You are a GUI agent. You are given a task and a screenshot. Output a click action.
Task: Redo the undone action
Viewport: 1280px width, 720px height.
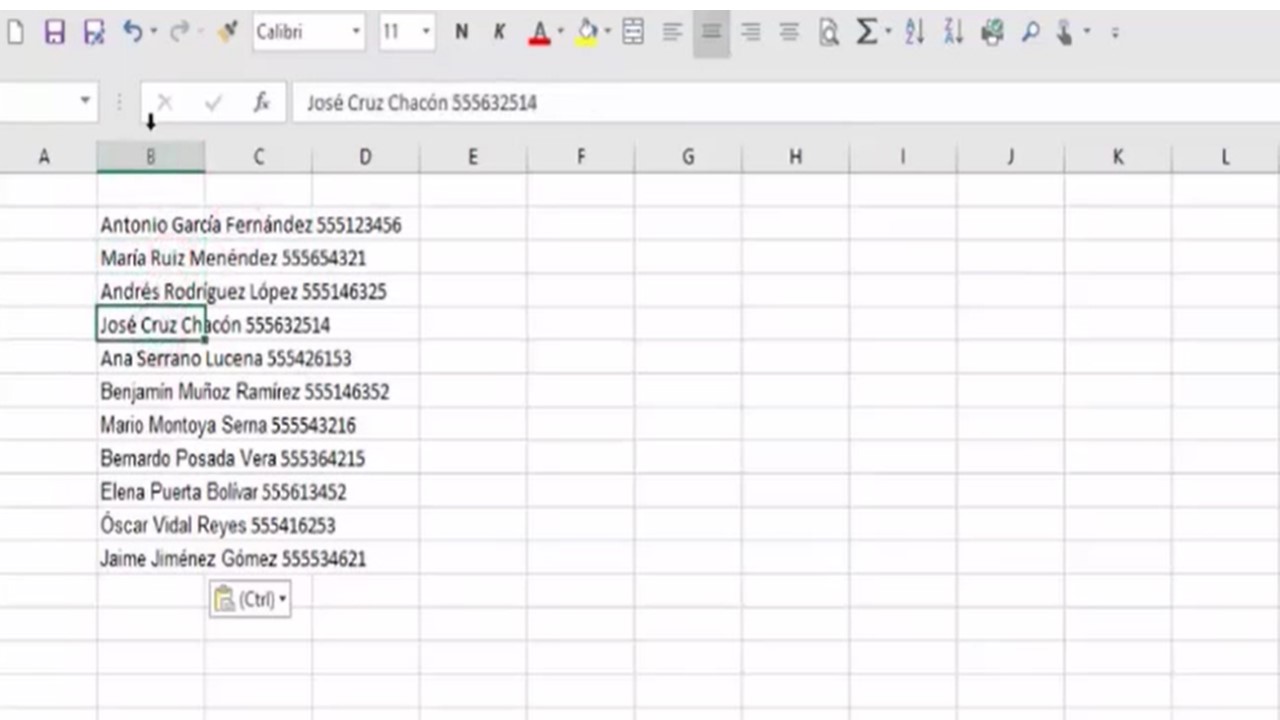click(179, 32)
